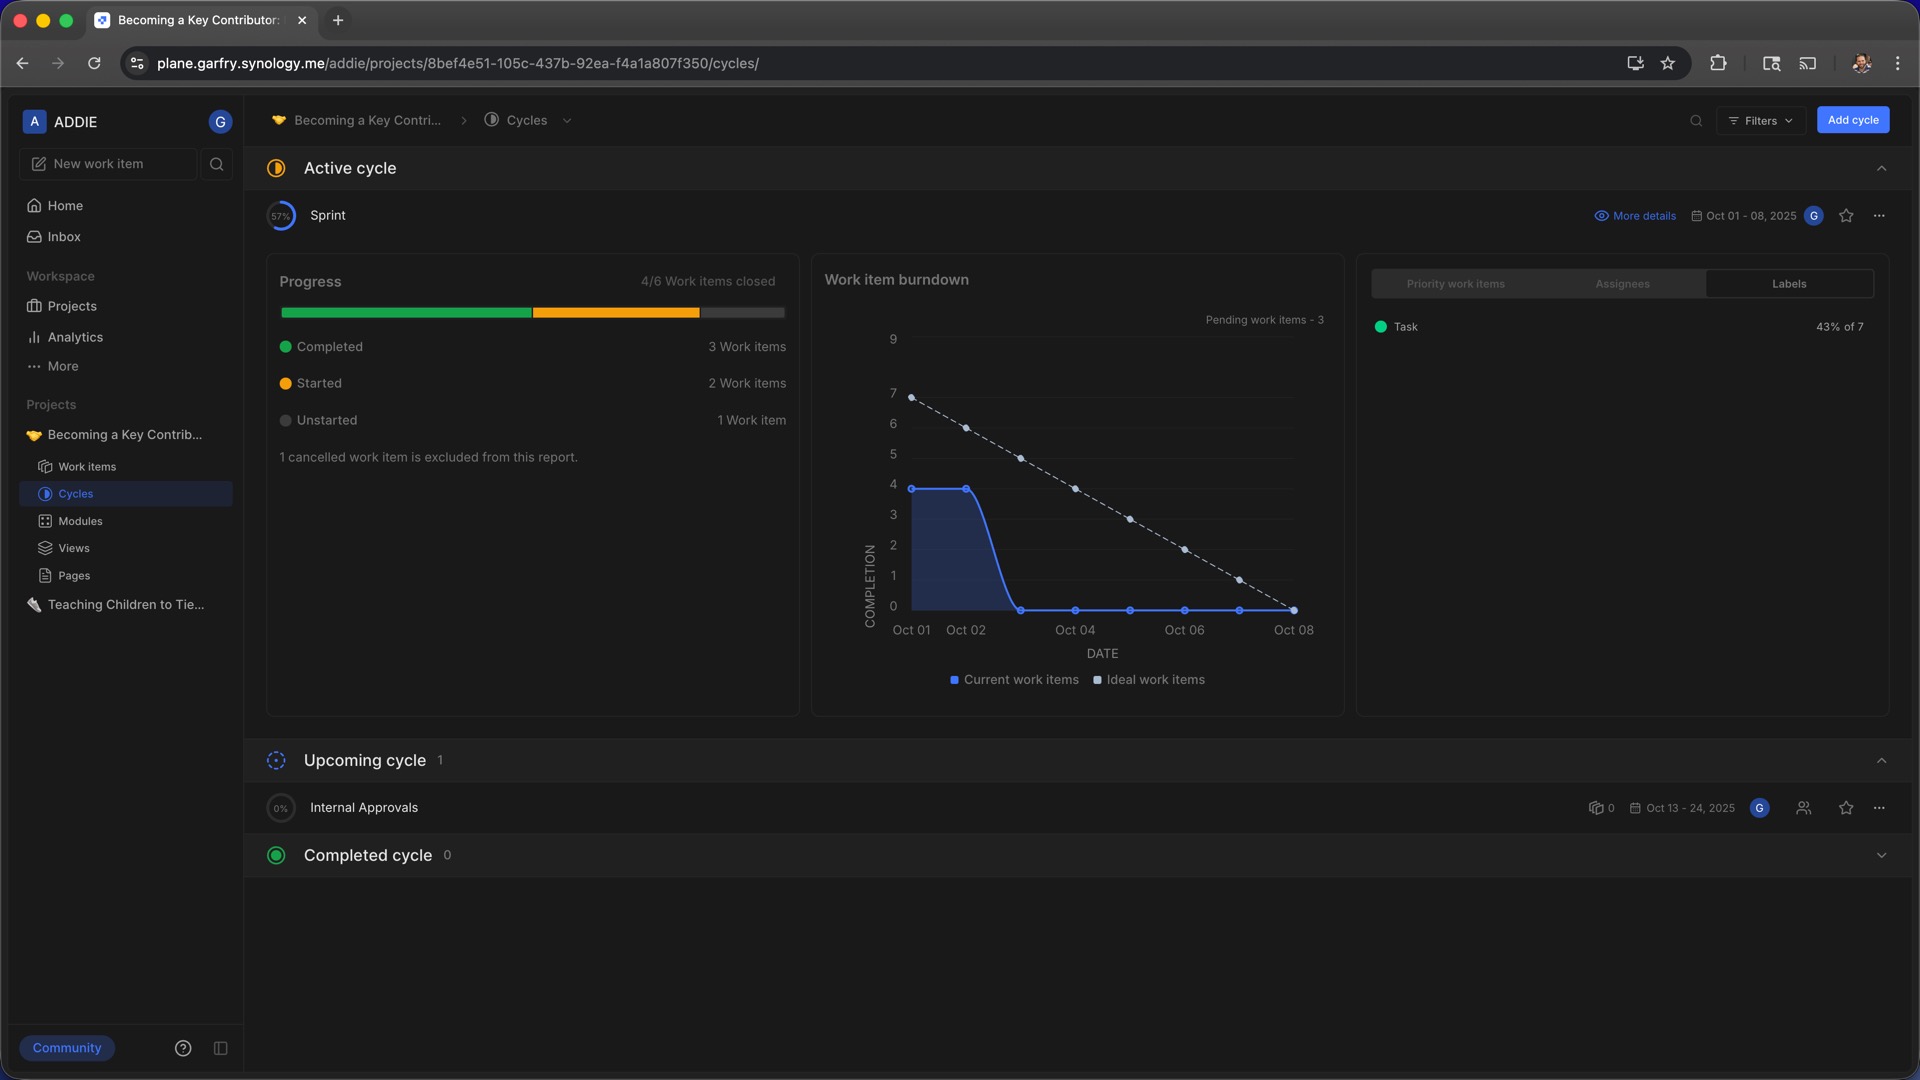Collapse sidebar using the panel icon
The width and height of the screenshot is (1920, 1080).
click(221, 1048)
